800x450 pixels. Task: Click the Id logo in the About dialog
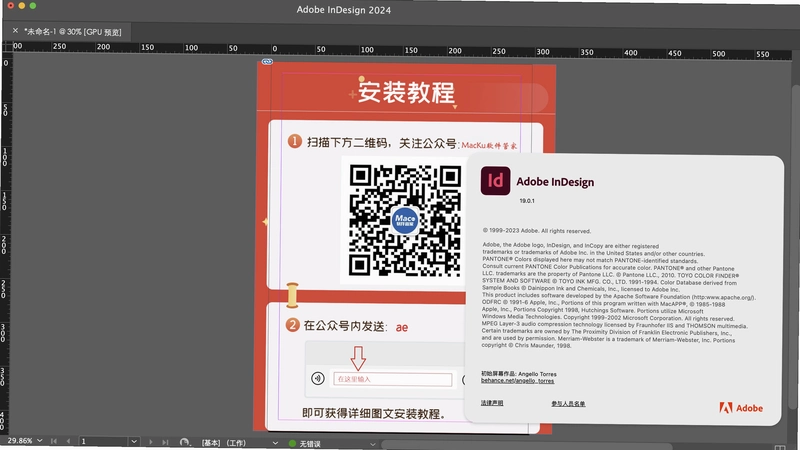495,181
